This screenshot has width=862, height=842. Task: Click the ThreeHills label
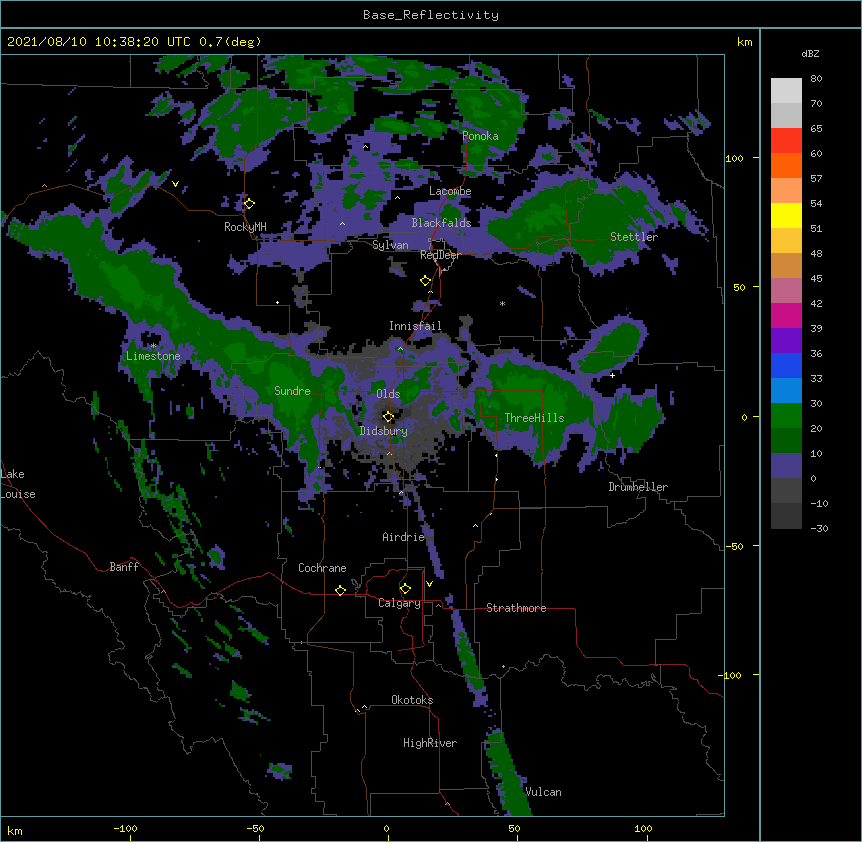[534, 418]
